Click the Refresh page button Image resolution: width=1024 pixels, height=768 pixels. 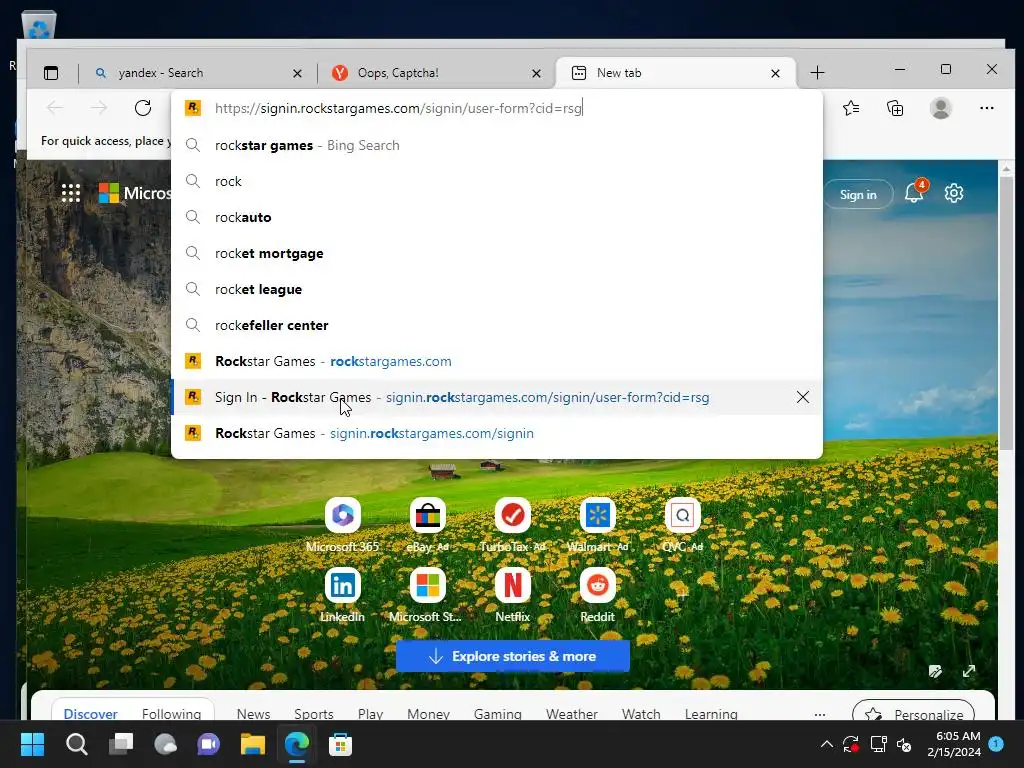click(142, 108)
